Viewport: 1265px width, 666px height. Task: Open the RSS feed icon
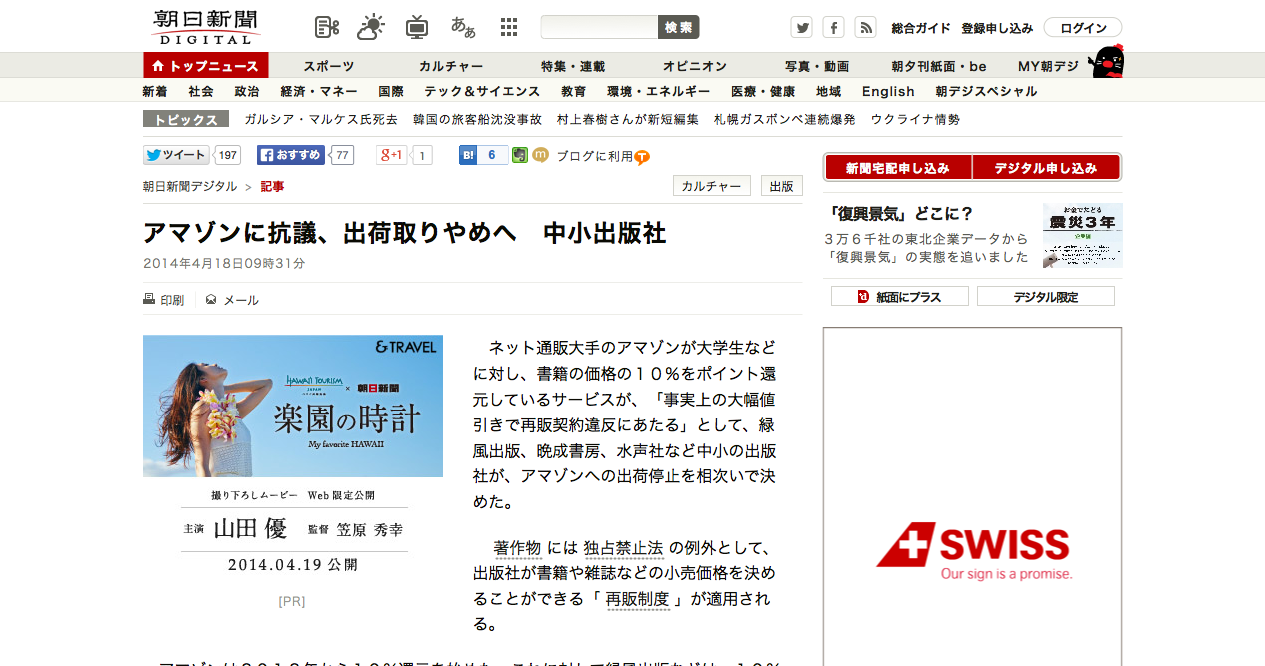click(x=865, y=27)
